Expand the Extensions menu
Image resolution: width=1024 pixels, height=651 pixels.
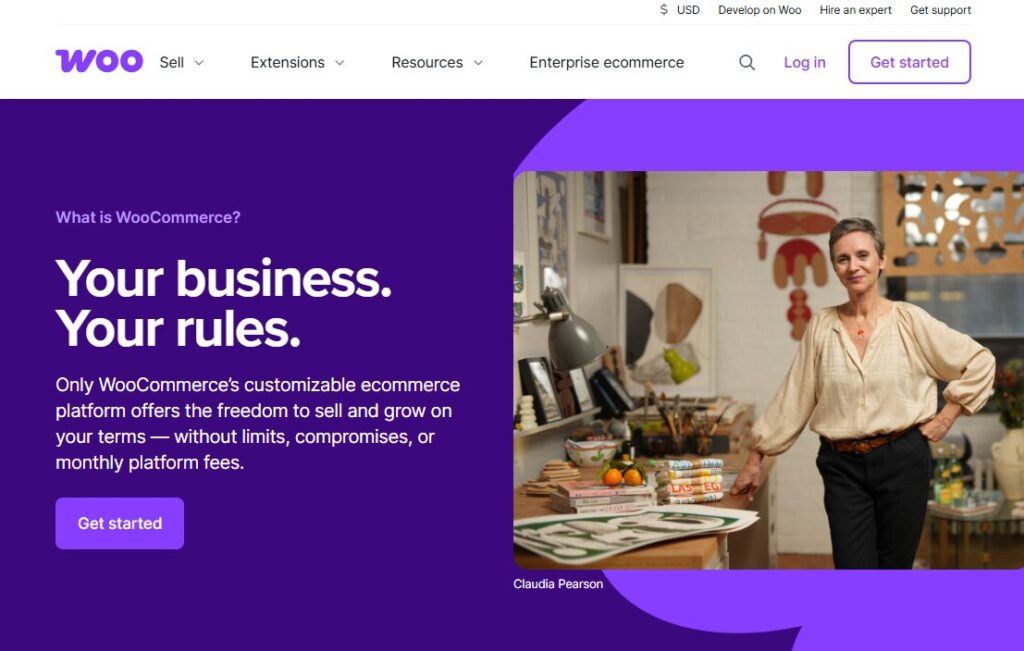point(287,62)
